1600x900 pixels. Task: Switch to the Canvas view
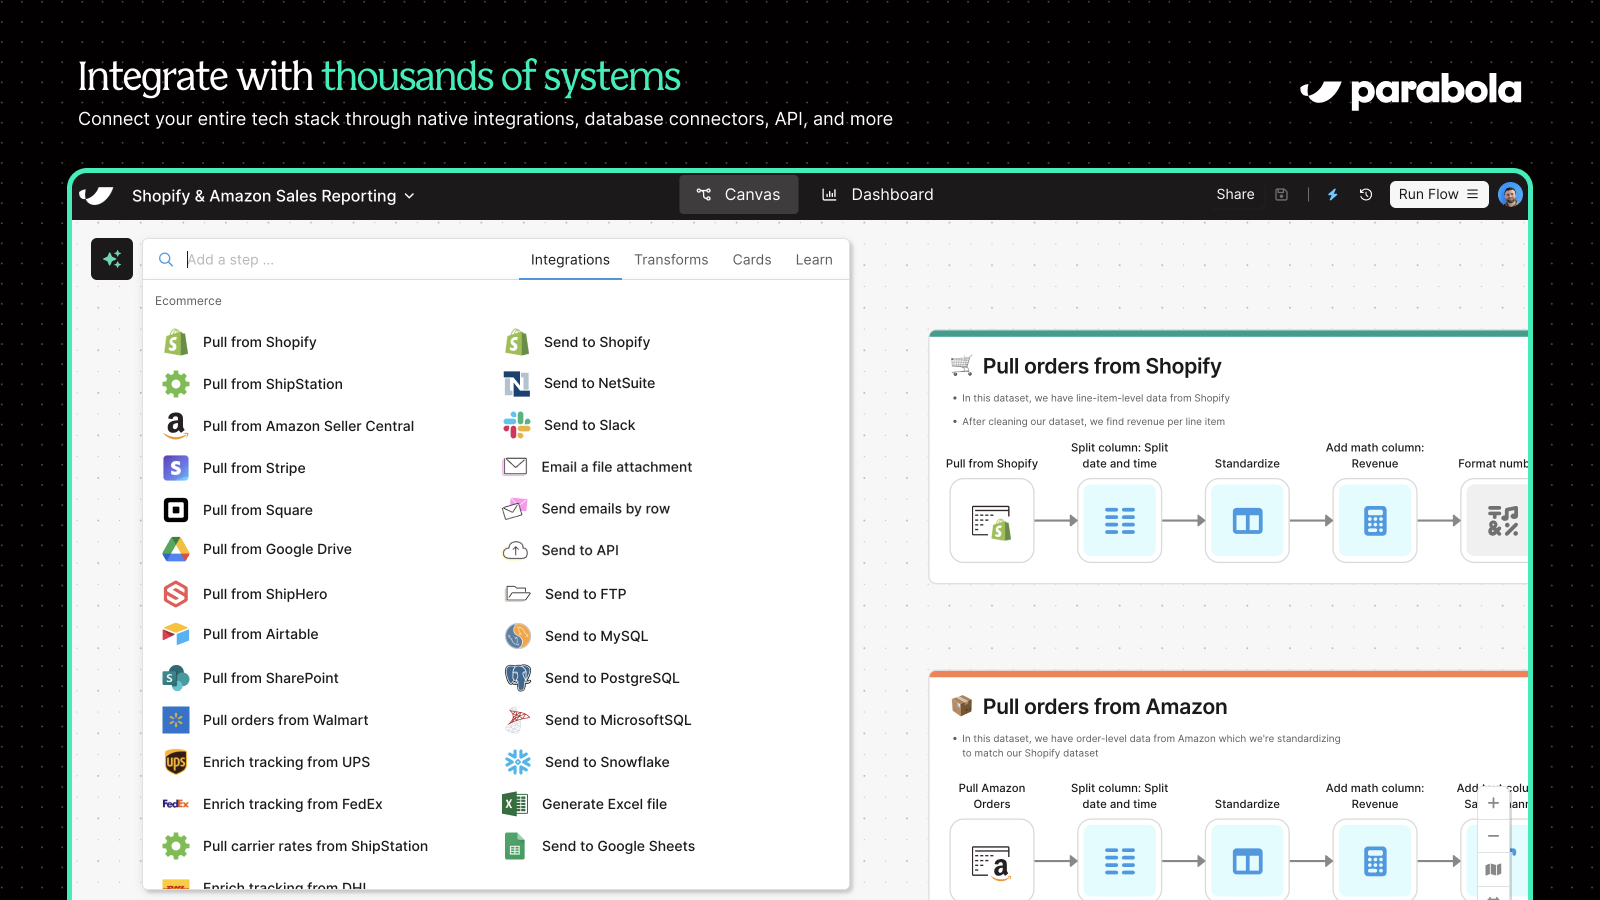pos(739,194)
